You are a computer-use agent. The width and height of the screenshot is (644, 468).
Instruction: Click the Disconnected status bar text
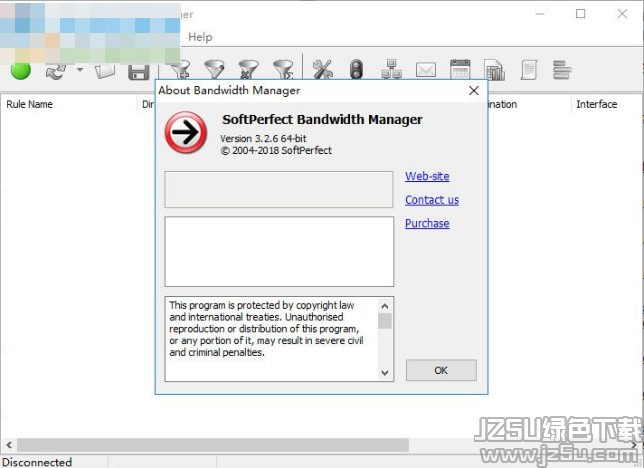coord(37,462)
